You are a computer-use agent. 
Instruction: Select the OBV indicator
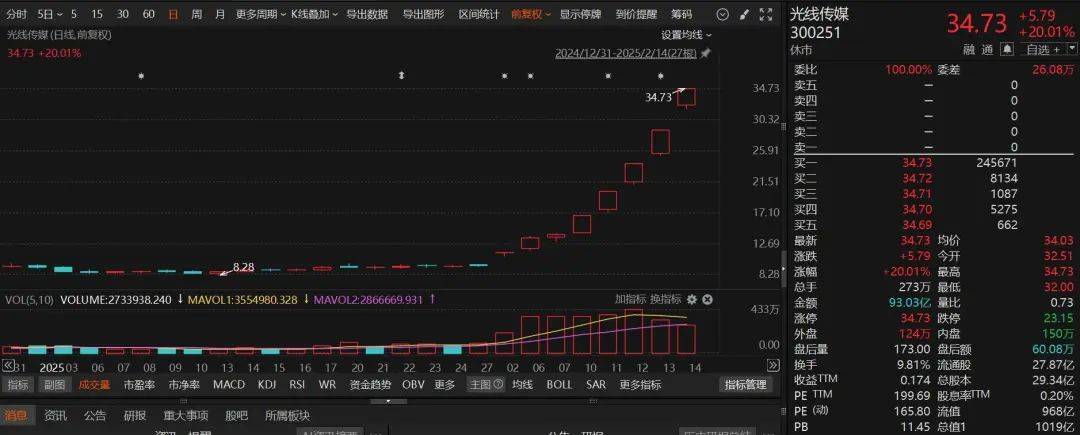(x=413, y=385)
